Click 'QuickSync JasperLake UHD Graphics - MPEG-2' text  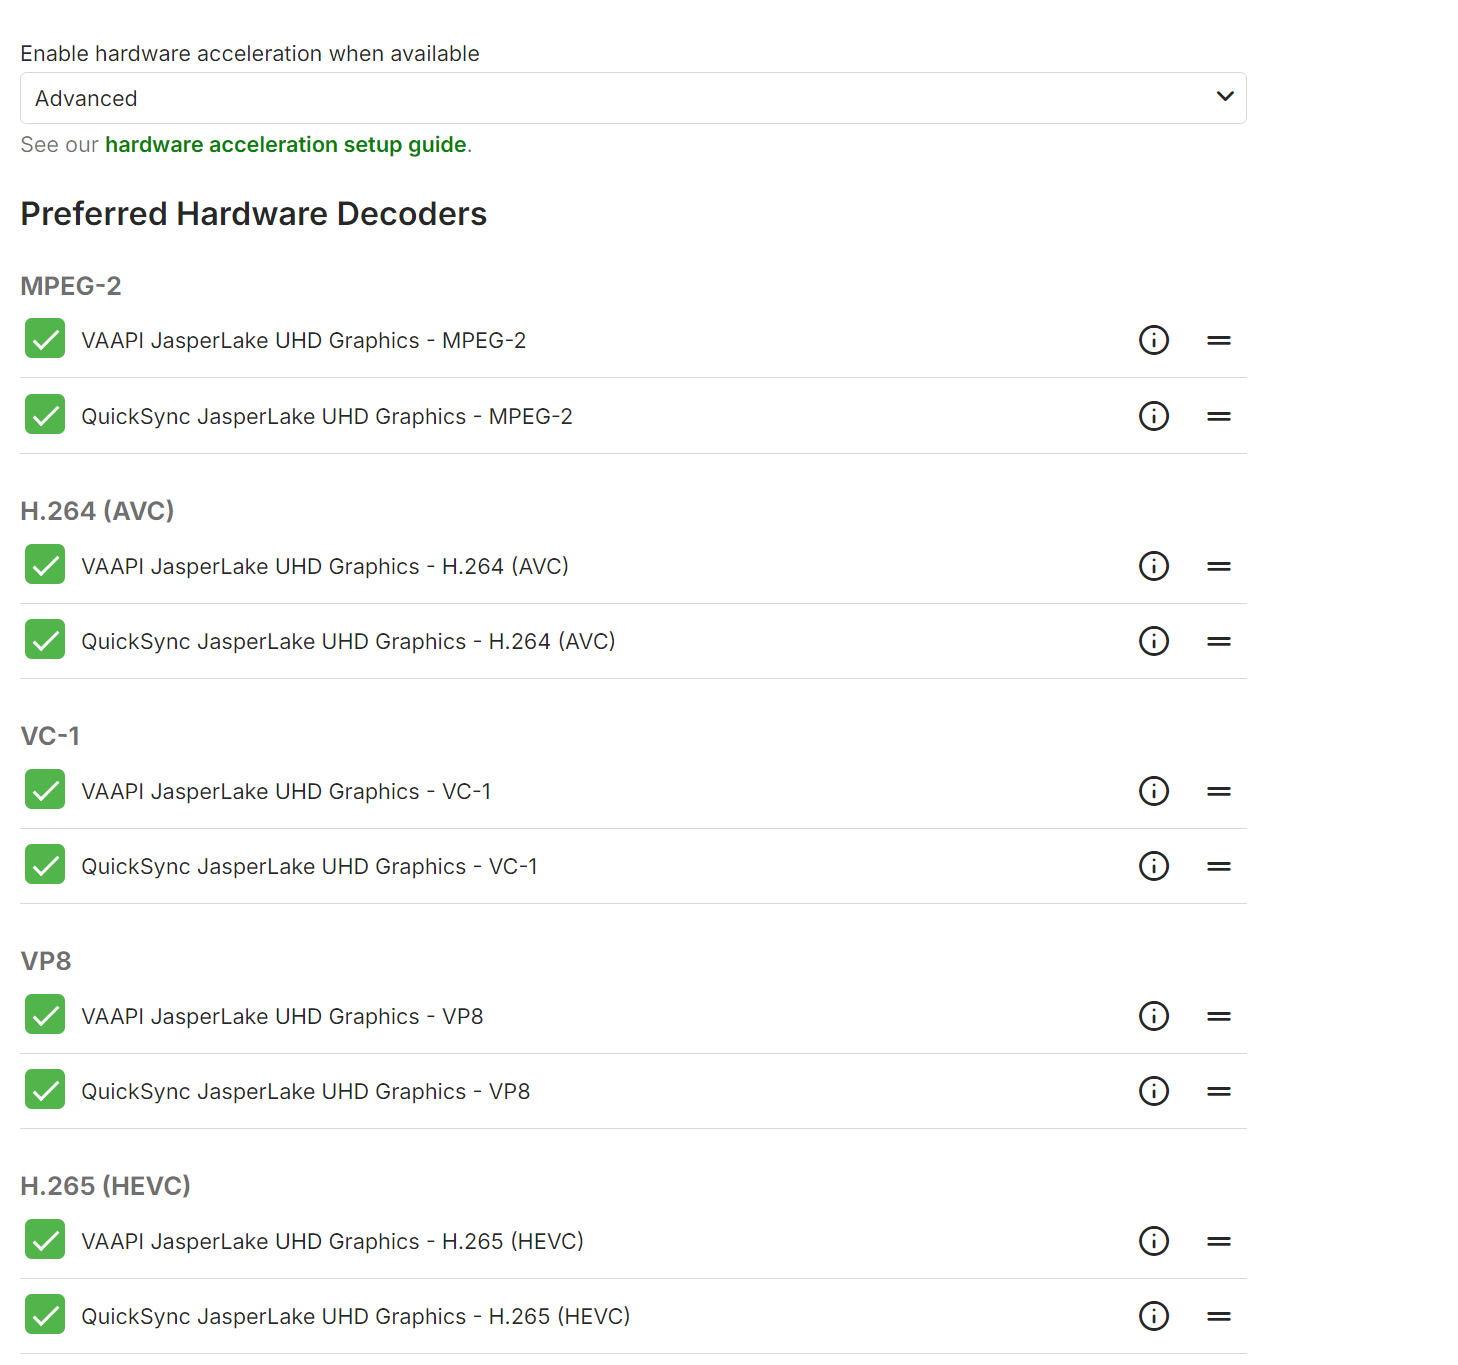click(327, 417)
